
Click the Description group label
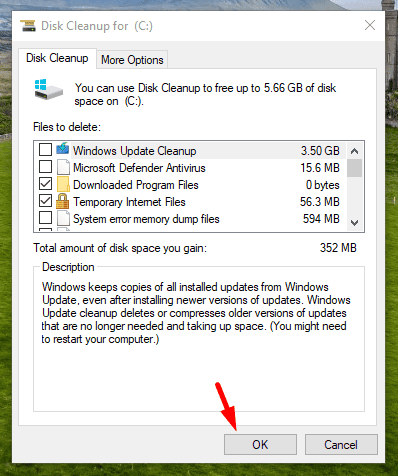point(68,267)
